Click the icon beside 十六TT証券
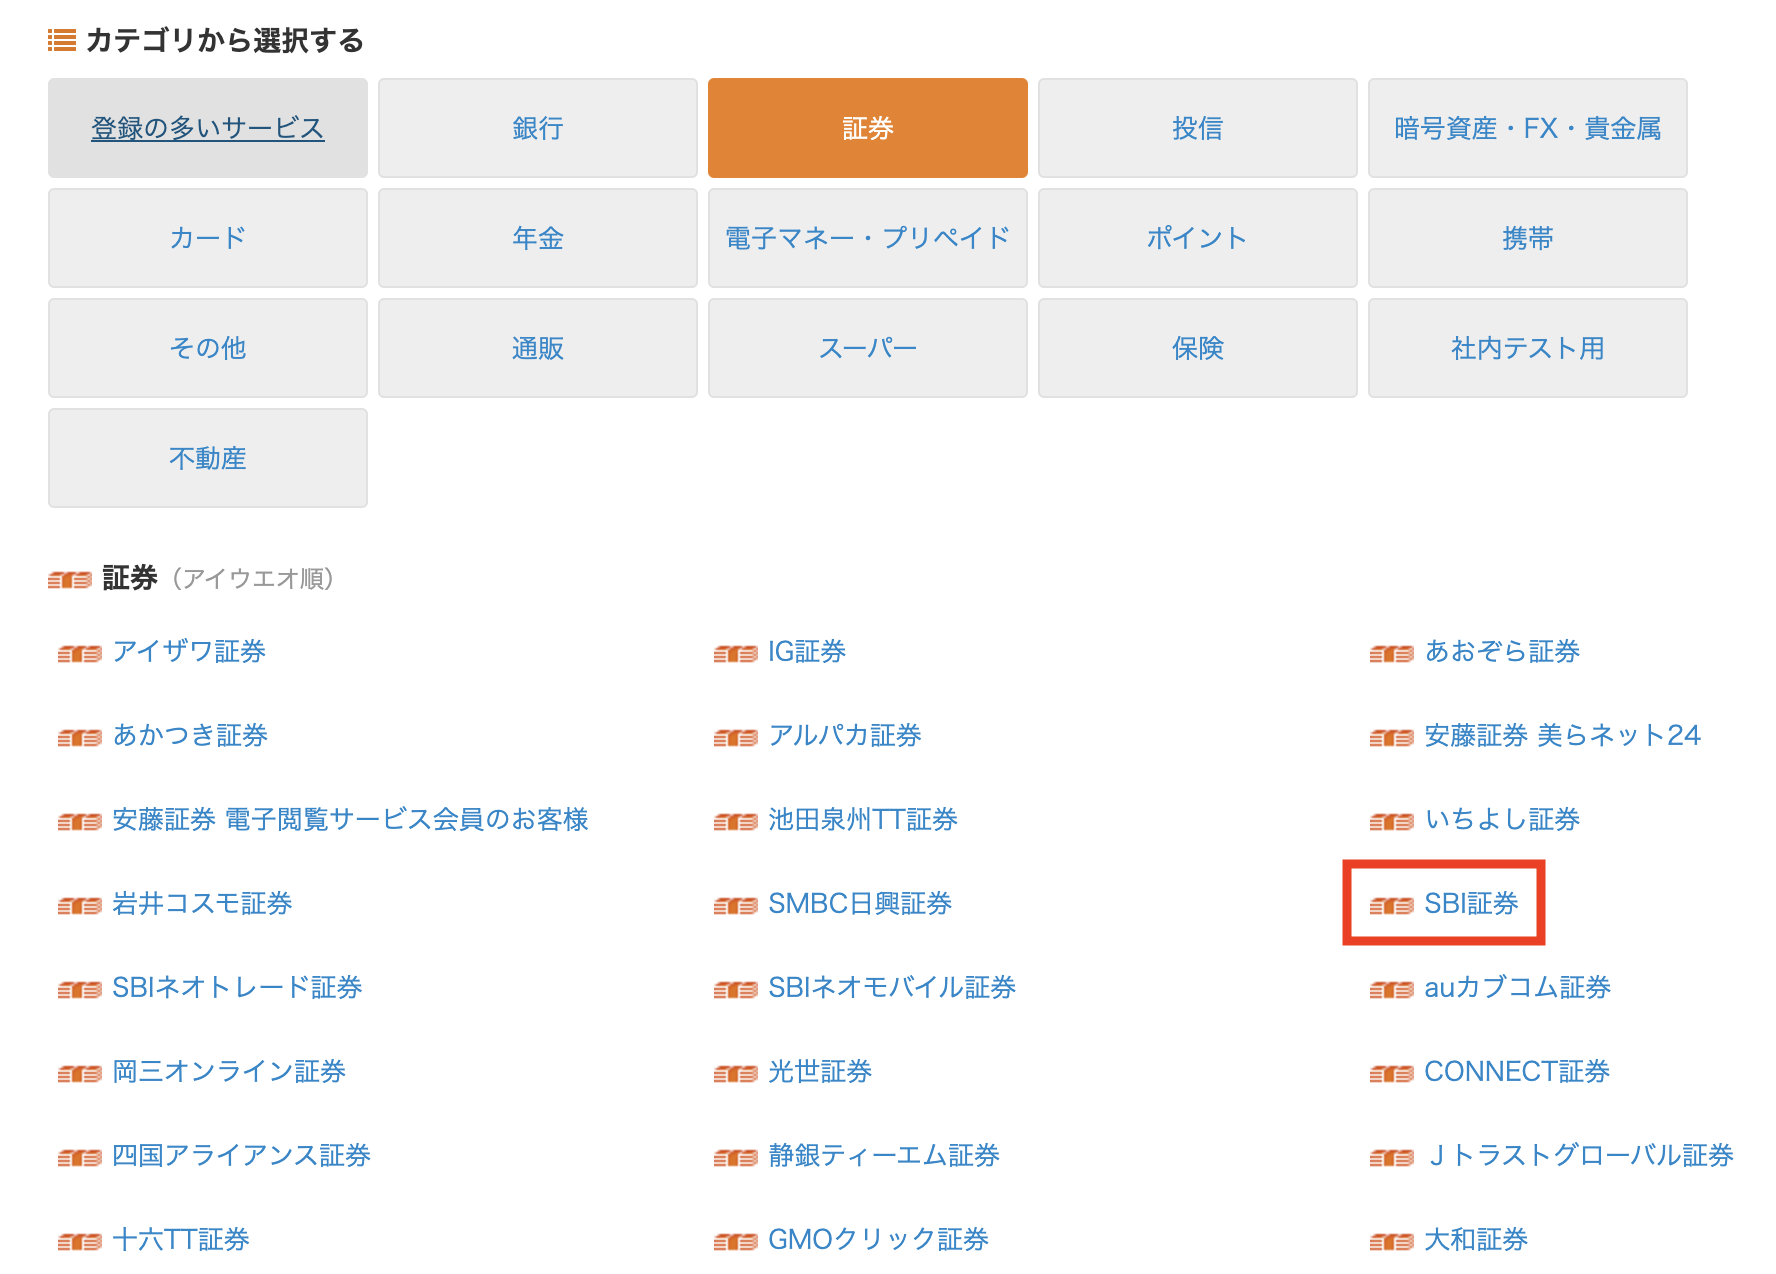Viewport: 1776px width, 1274px height. tap(80, 1242)
